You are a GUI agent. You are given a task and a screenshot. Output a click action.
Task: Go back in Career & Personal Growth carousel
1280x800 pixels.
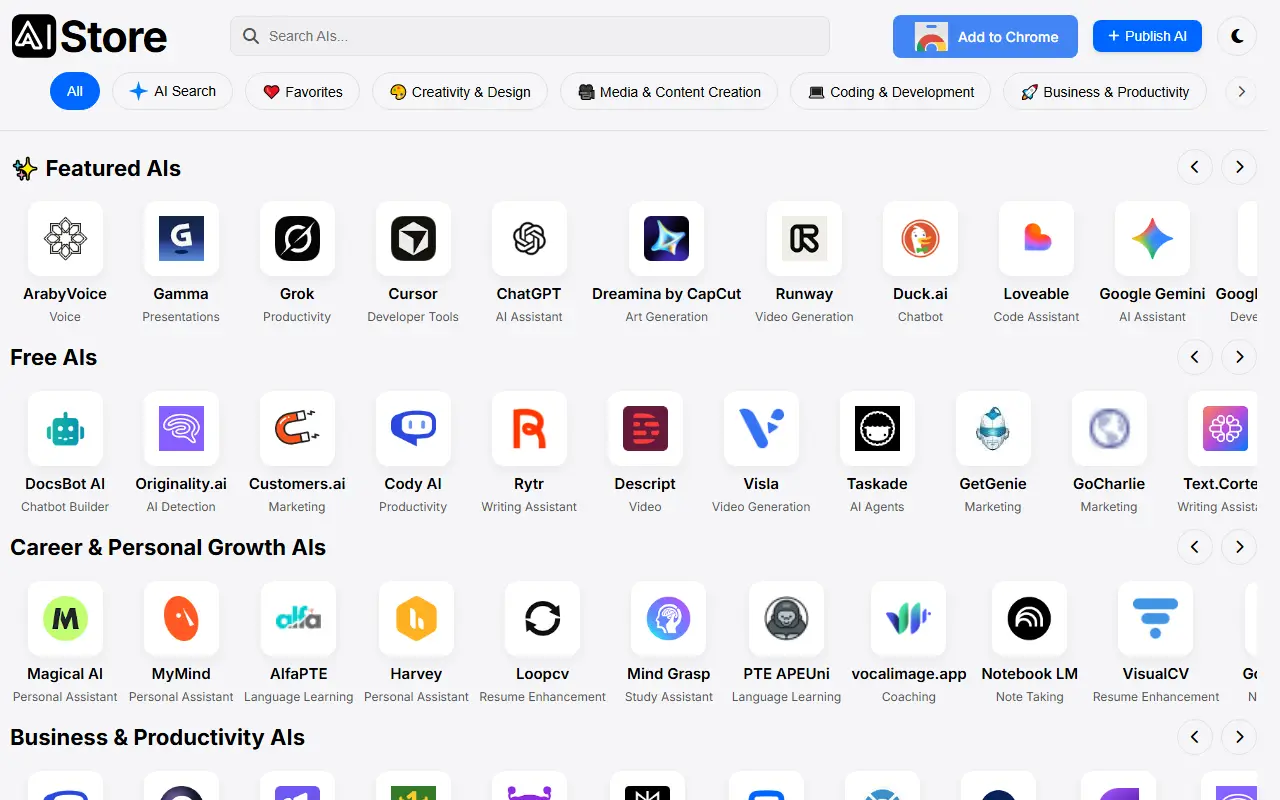(x=1194, y=547)
